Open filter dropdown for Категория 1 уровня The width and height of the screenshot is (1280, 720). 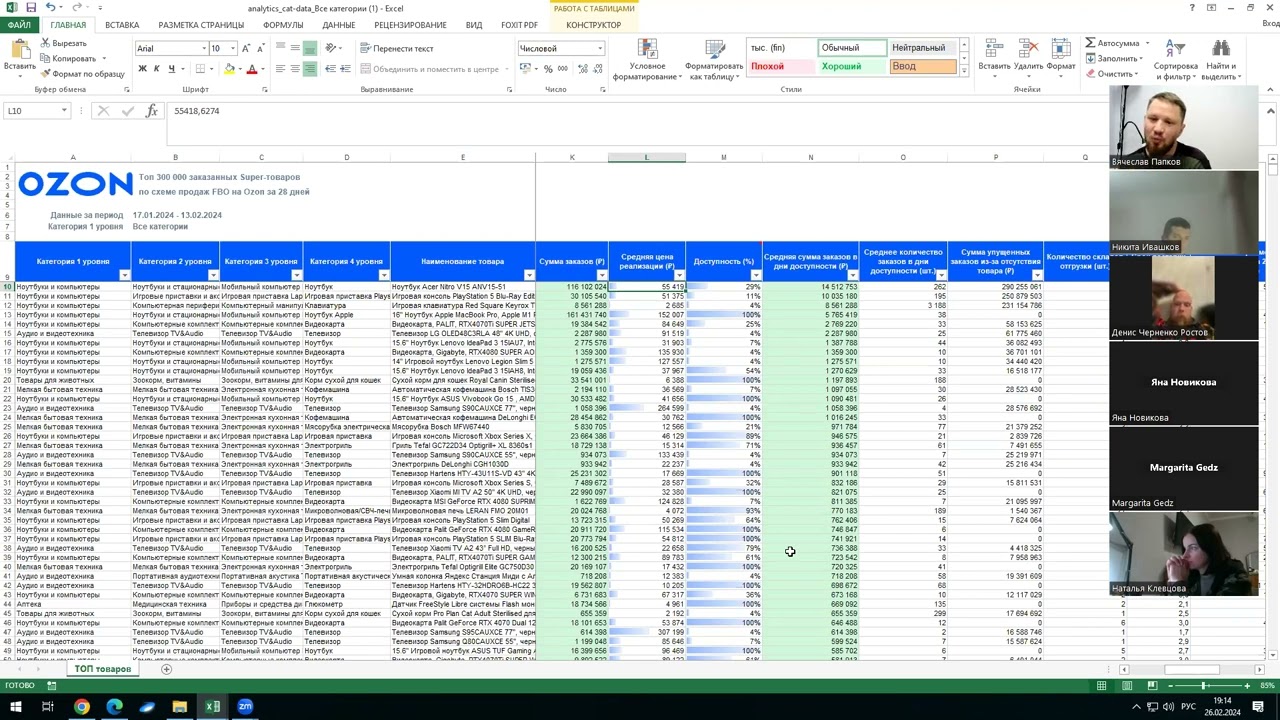point(124,275)
